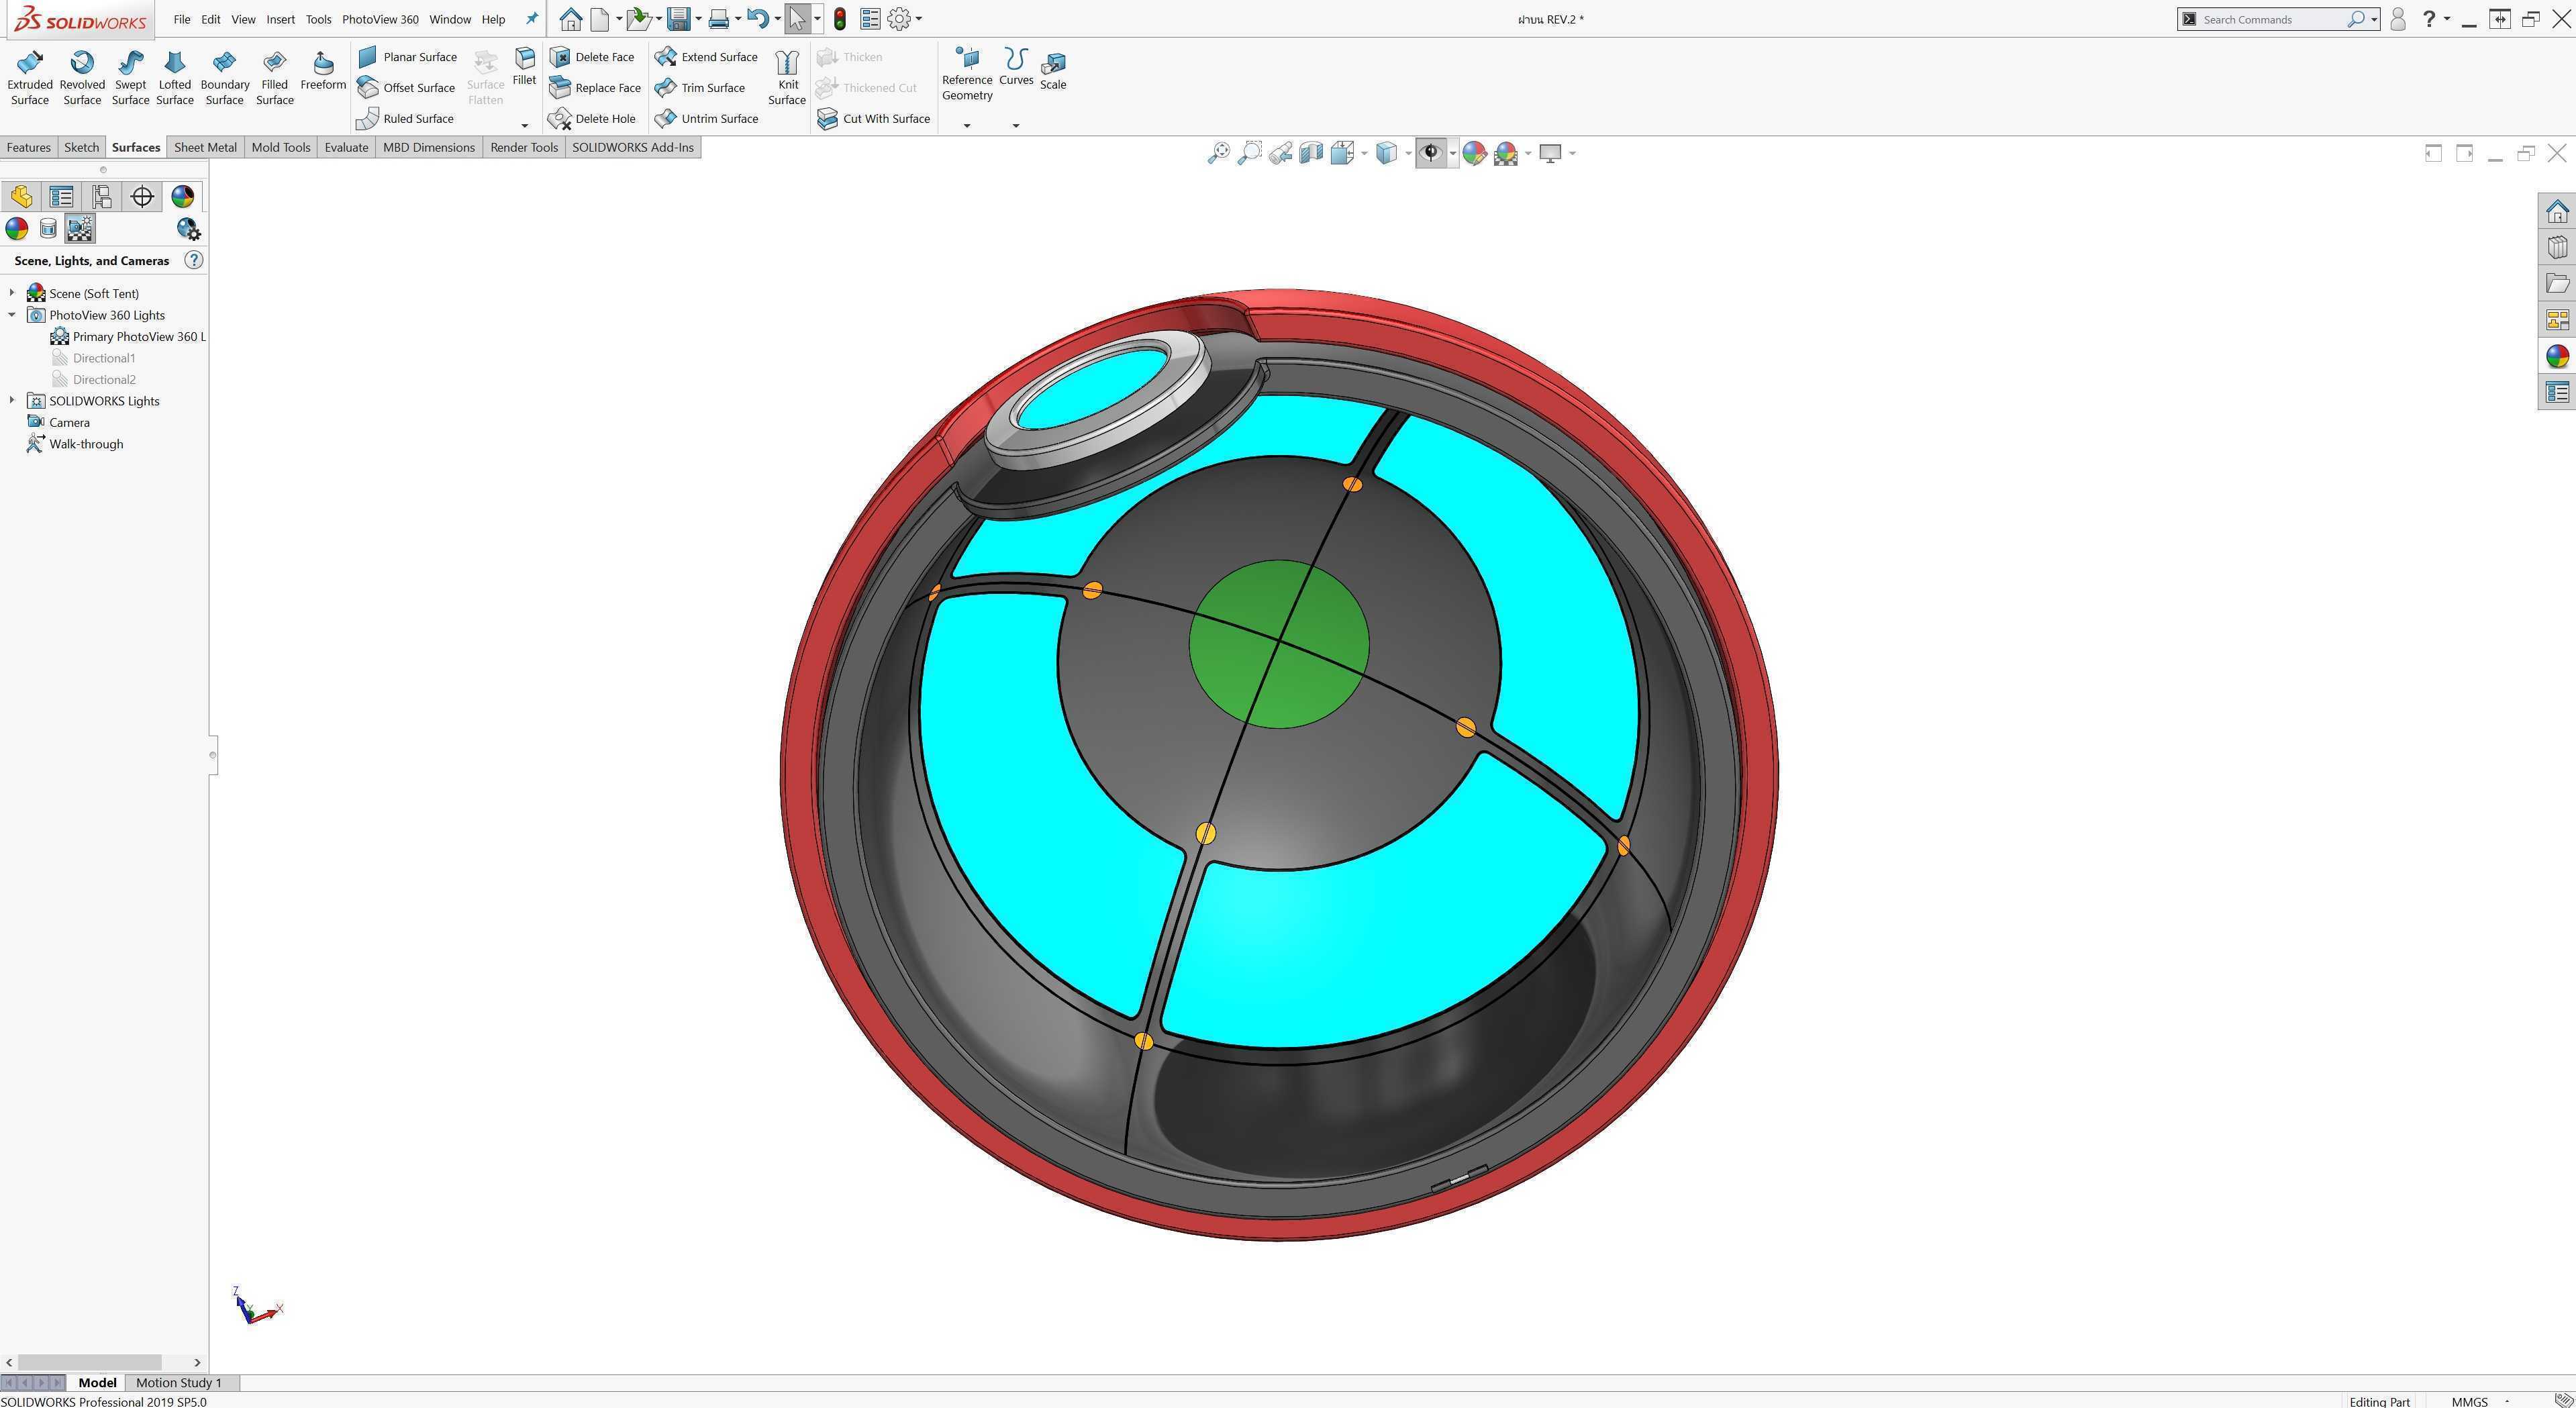Open the File menu
This screenshot has height=1408, width=2576.
tap(181, 19)
